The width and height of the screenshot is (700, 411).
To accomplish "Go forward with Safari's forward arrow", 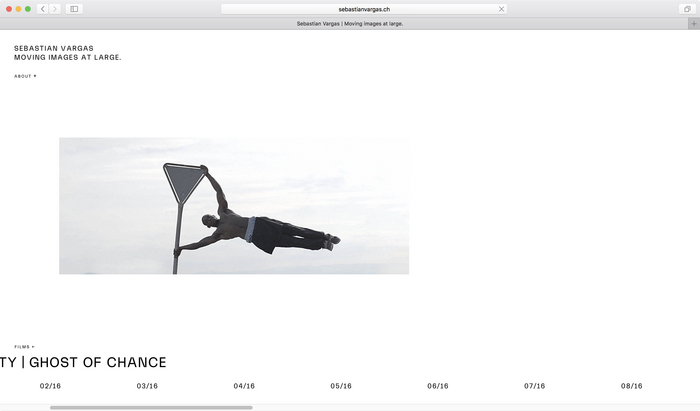I will tap(55, 9).
